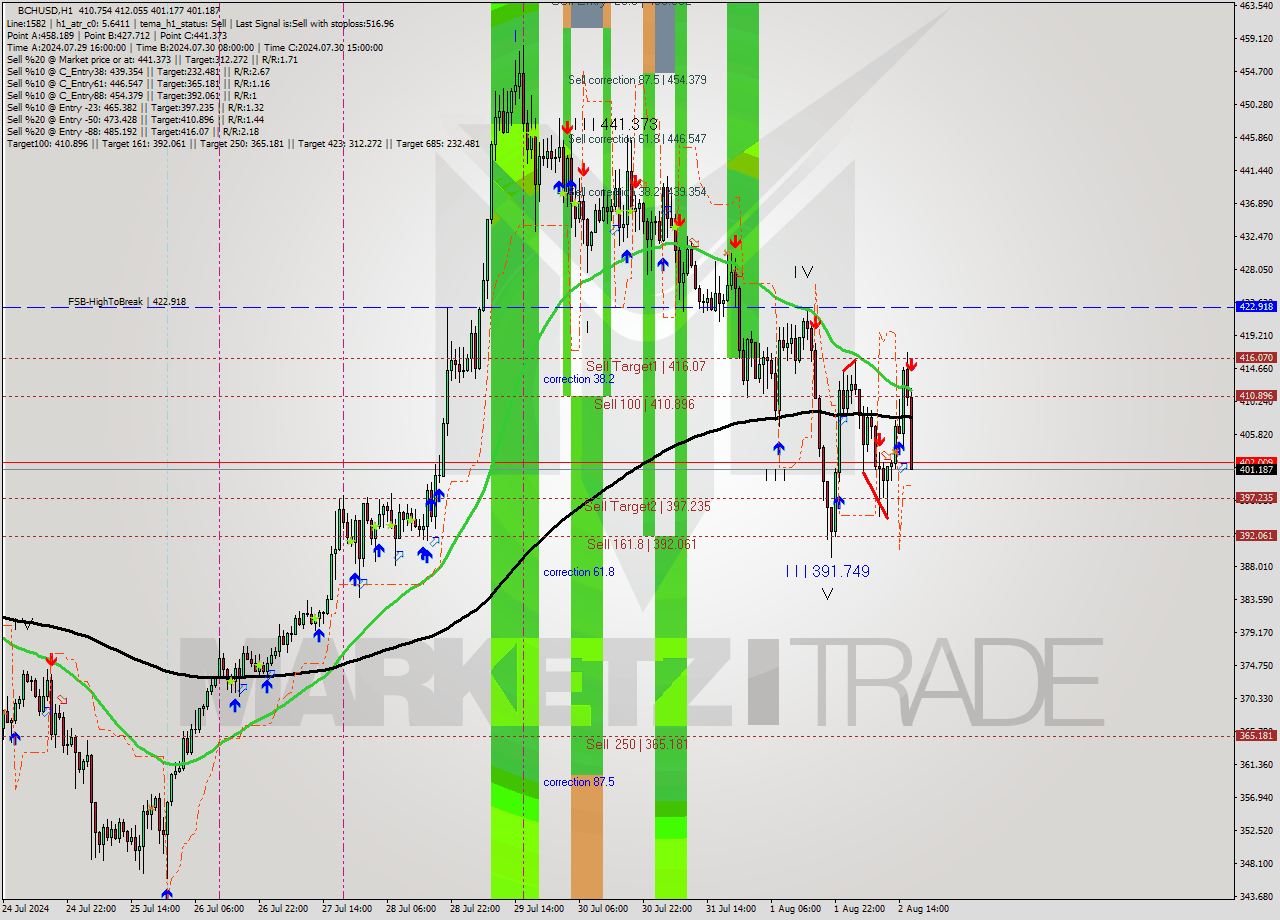The image size is (1280, 920).
Task: Click the 428.000 price axis label
Action: (1254, 270)
